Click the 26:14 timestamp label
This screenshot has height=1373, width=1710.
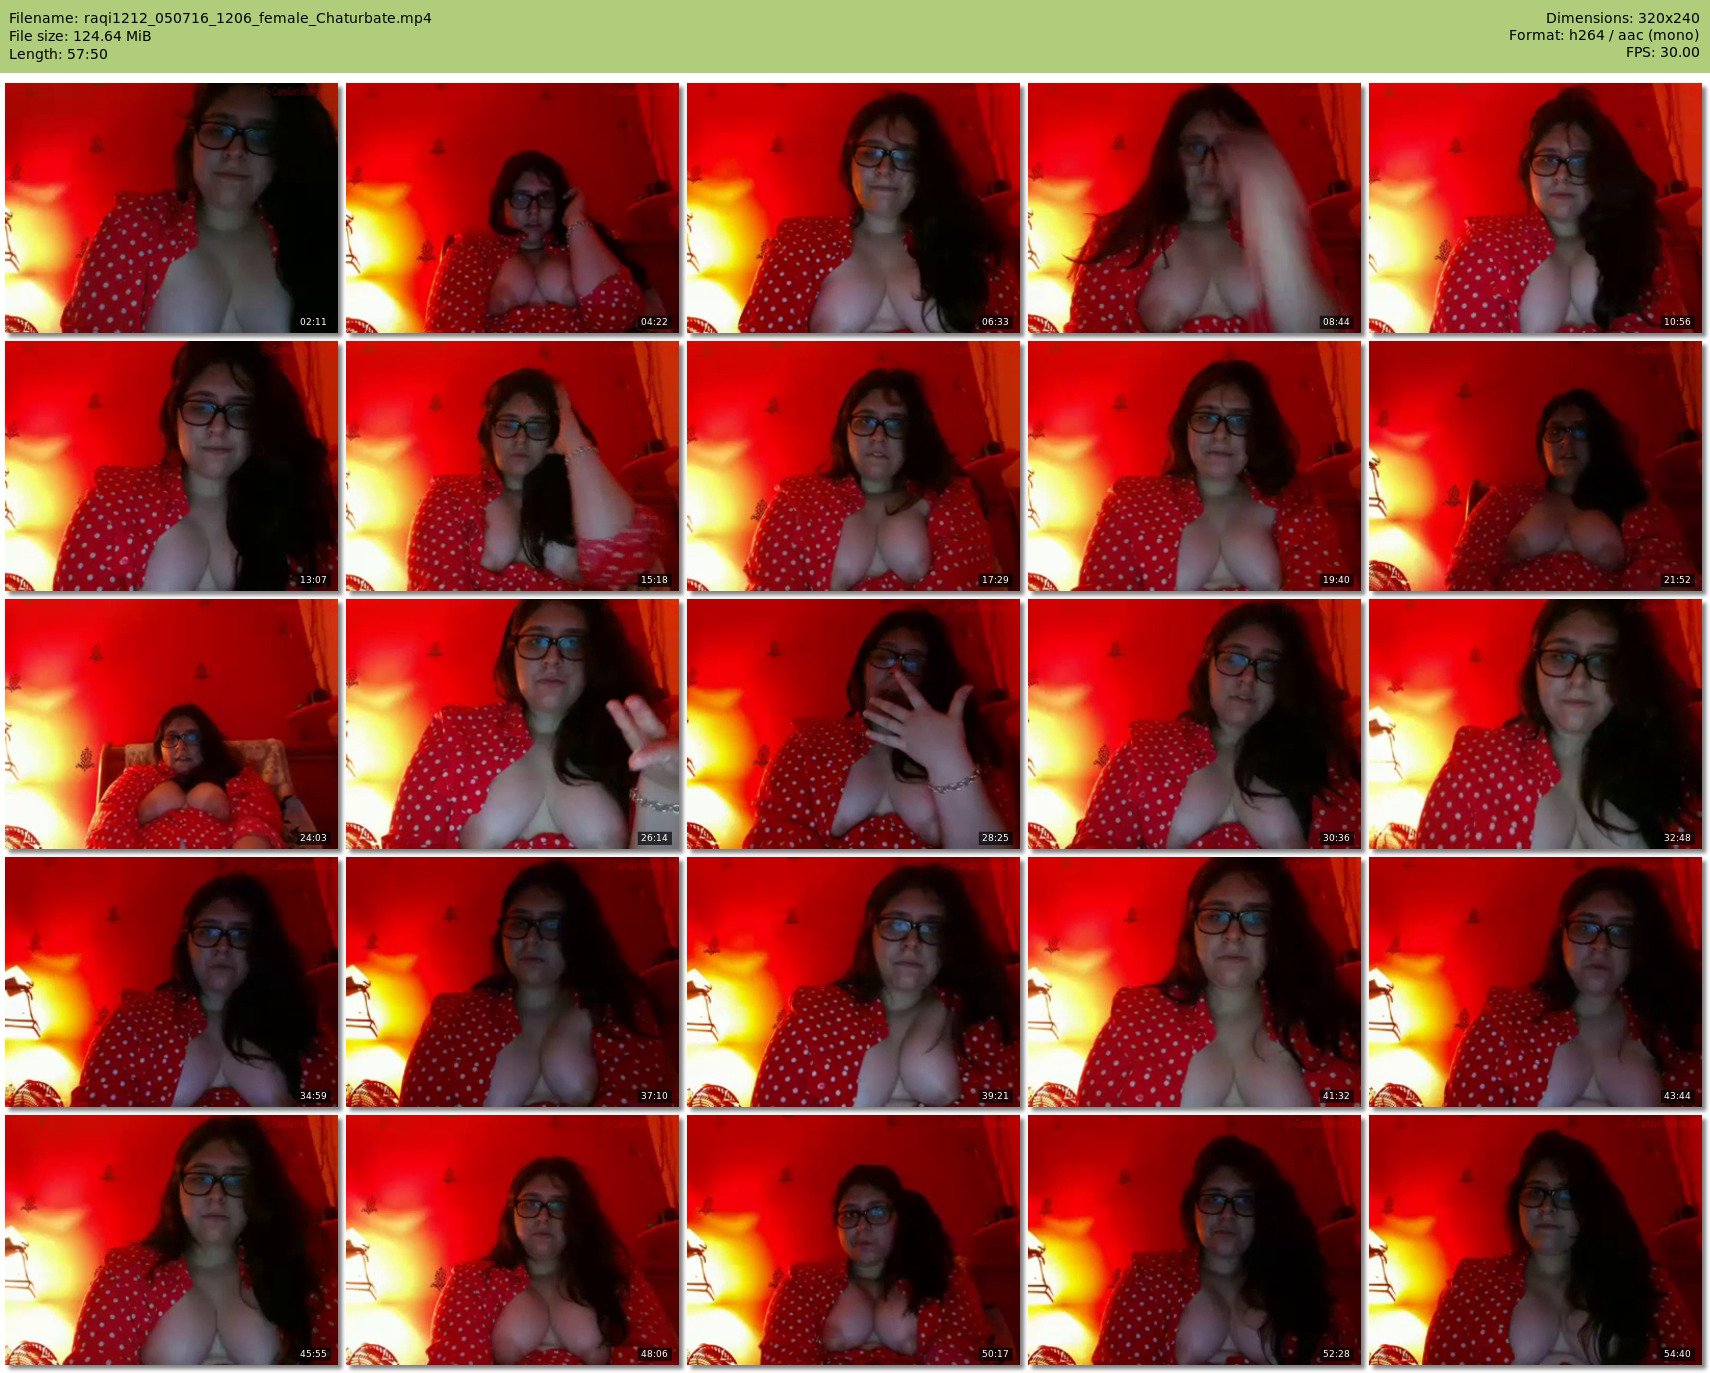point(654,838)
